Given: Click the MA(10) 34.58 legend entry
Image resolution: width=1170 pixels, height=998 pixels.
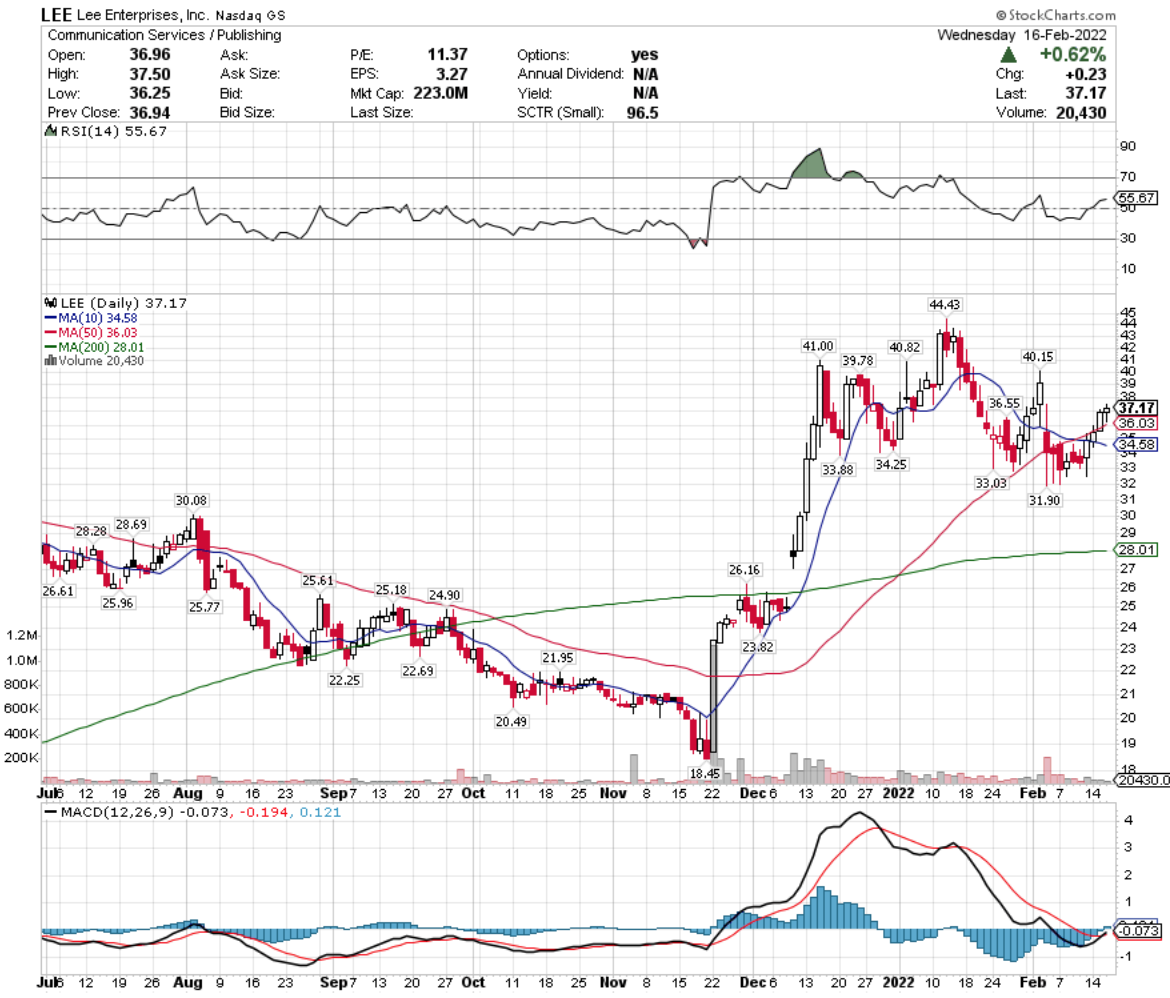Looking at the screenshot, I should click(98, 318).
